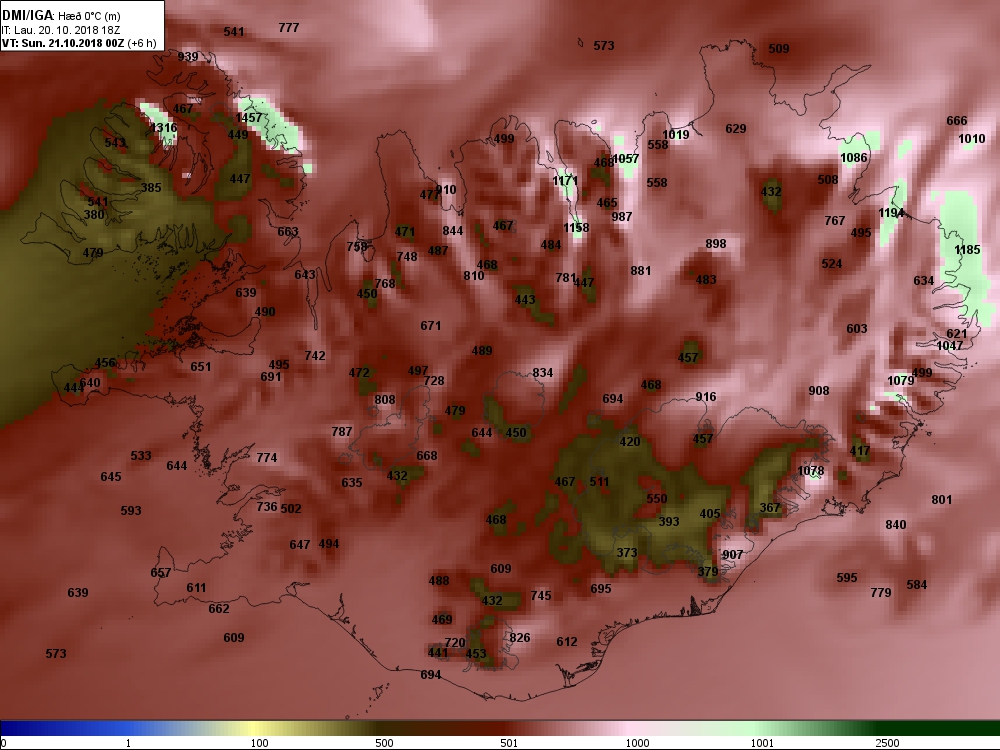Click the 367 value on the map
Image resolution: width=1000 pixels, height=750 pixels.
(x=770, y=508)
